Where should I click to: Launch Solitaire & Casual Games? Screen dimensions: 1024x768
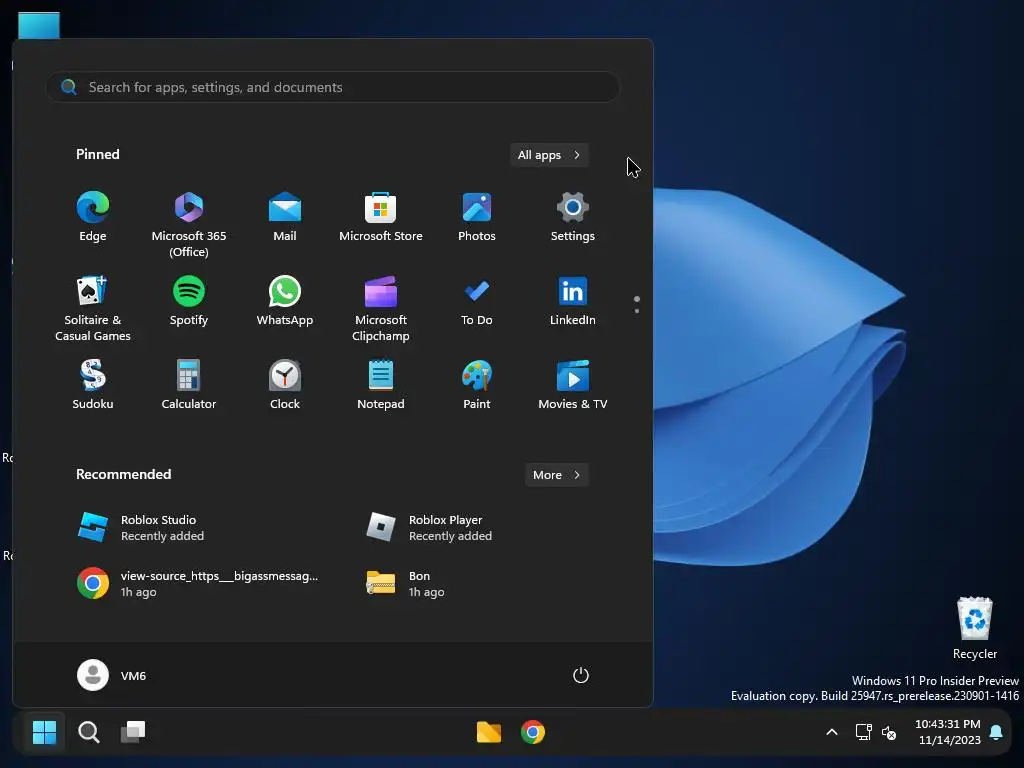(93, 309)
